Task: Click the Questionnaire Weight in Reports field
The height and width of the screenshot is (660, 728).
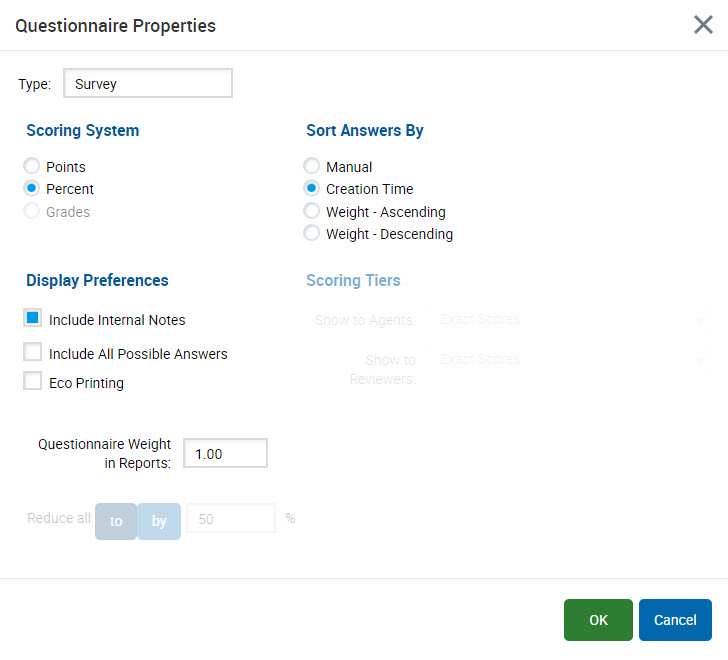Action: tap(225, 453)
